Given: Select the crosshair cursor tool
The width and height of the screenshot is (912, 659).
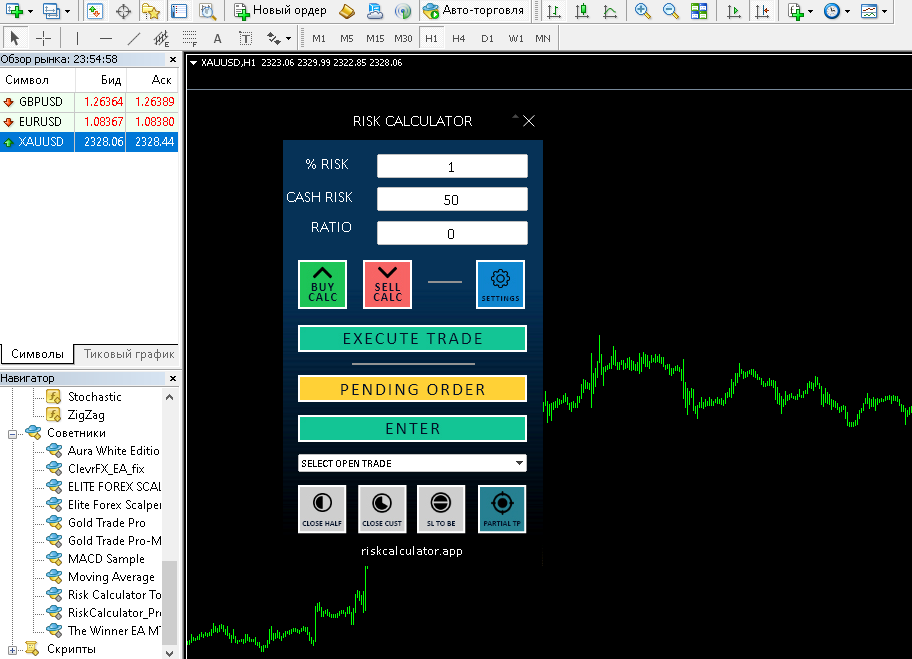Looking at the screenshot, I should click(x=44, y=39).
